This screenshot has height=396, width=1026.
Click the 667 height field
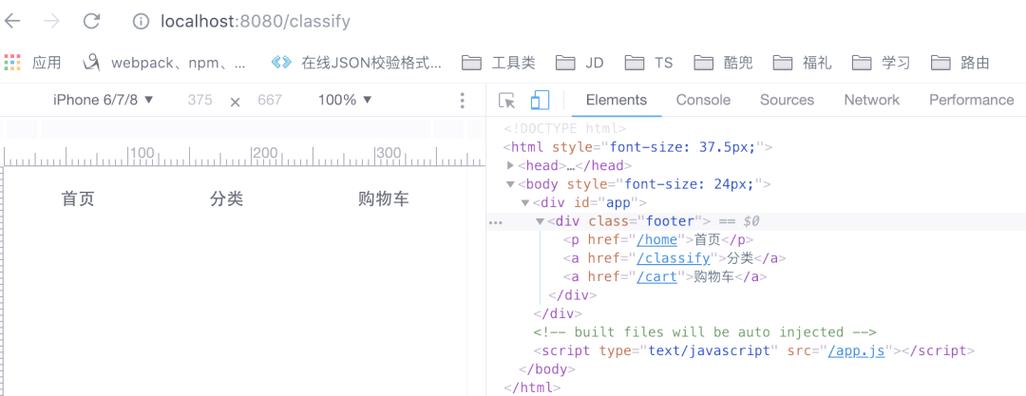270,100
